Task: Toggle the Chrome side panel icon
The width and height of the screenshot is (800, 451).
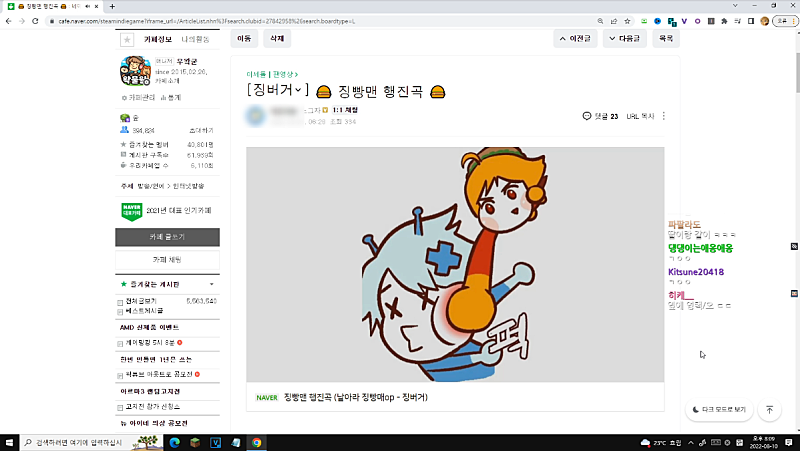Action: tap(751, 21)
